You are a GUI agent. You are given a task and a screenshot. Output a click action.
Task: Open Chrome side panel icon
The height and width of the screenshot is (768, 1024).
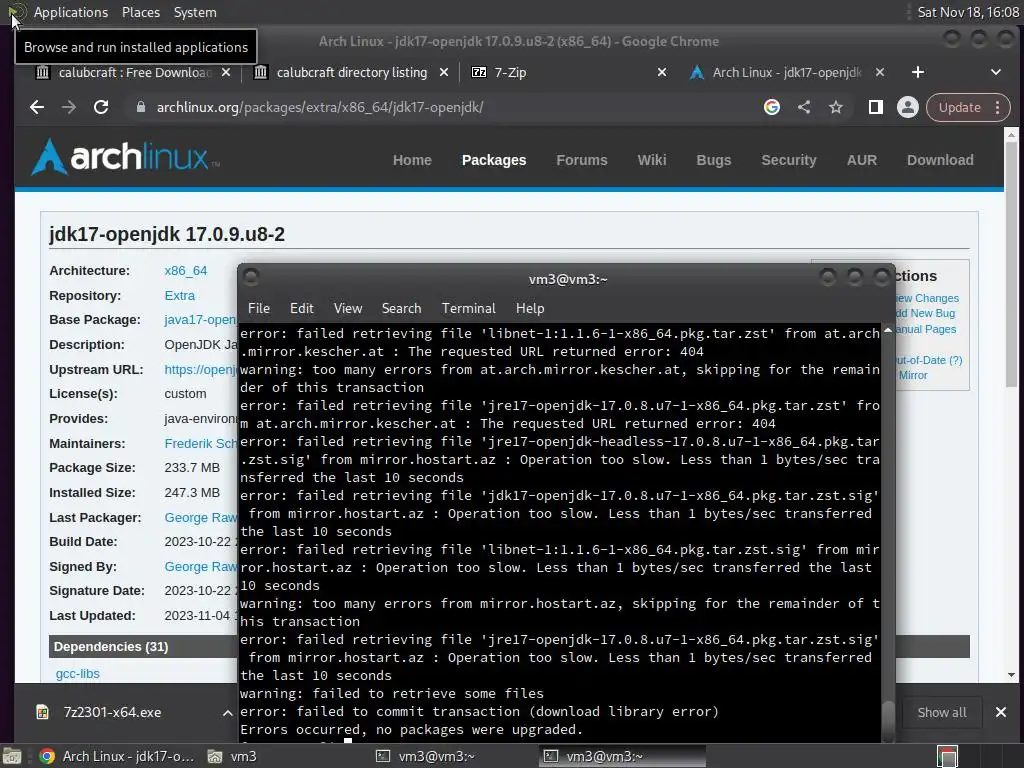pyautogui.click(x=875, y=107)
